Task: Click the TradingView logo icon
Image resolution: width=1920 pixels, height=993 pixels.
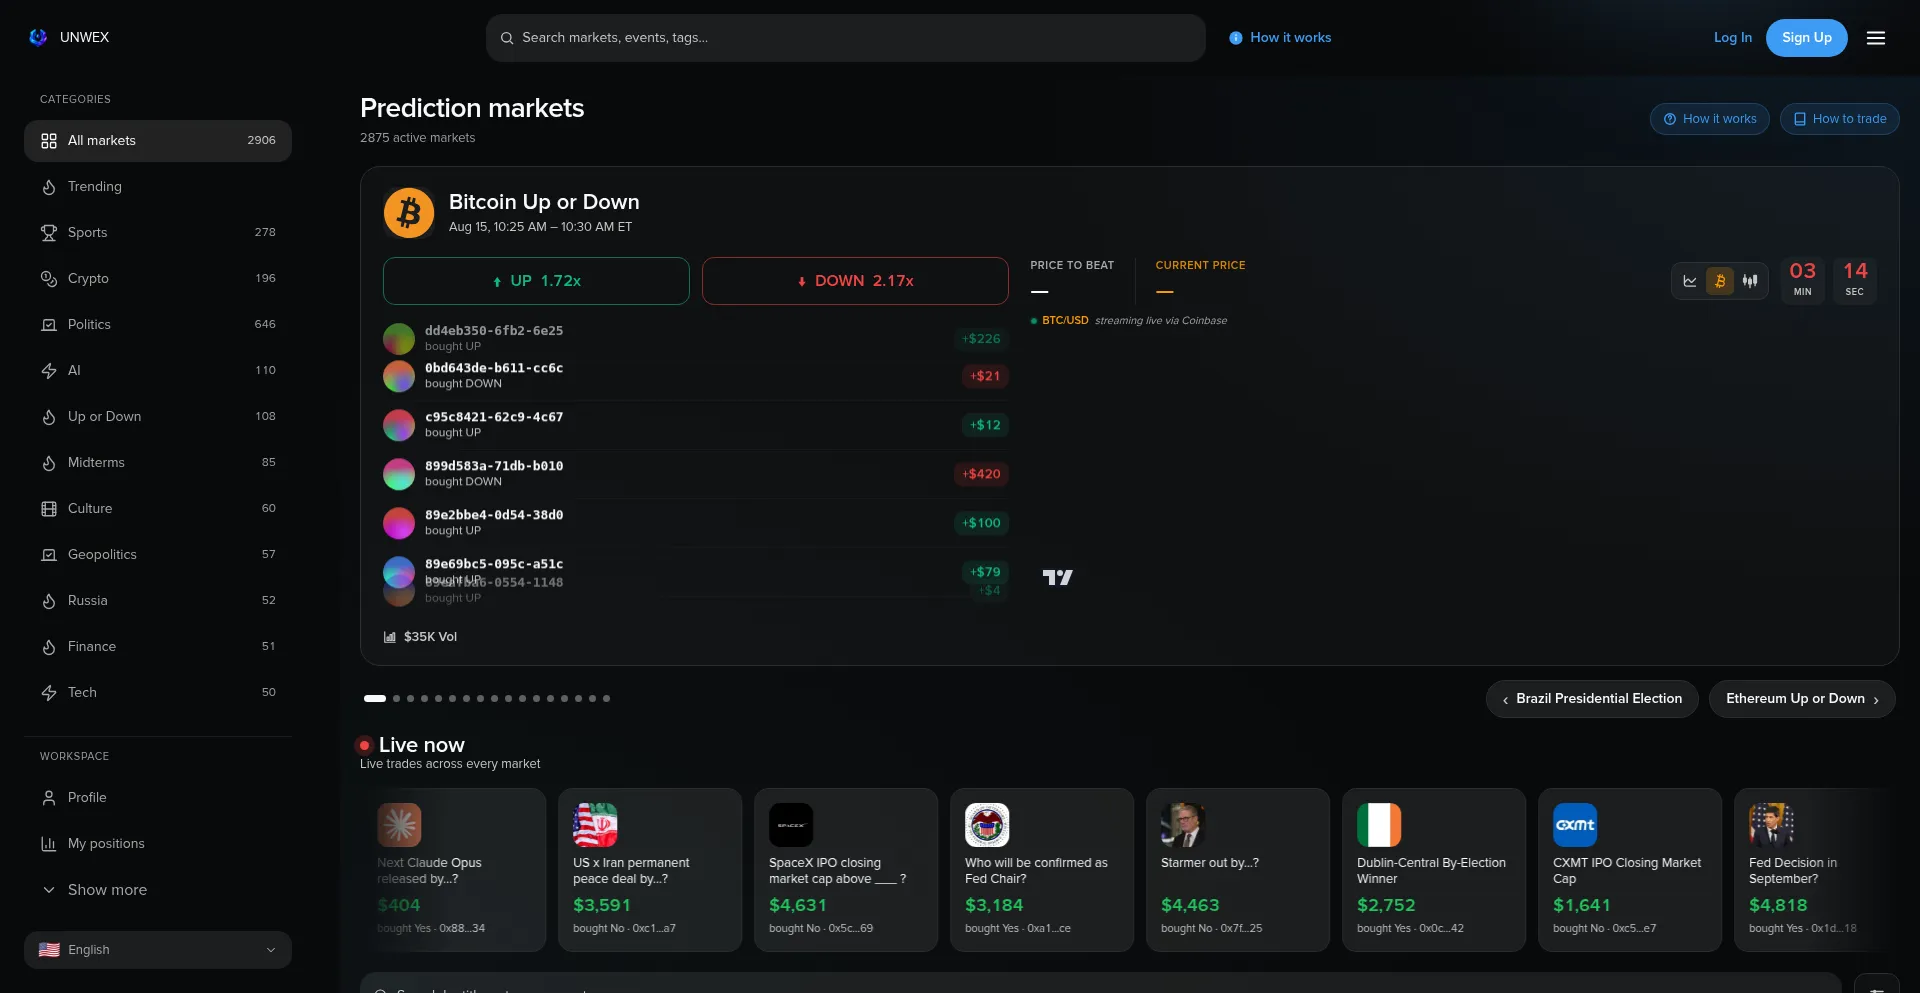Action: 1057,577
